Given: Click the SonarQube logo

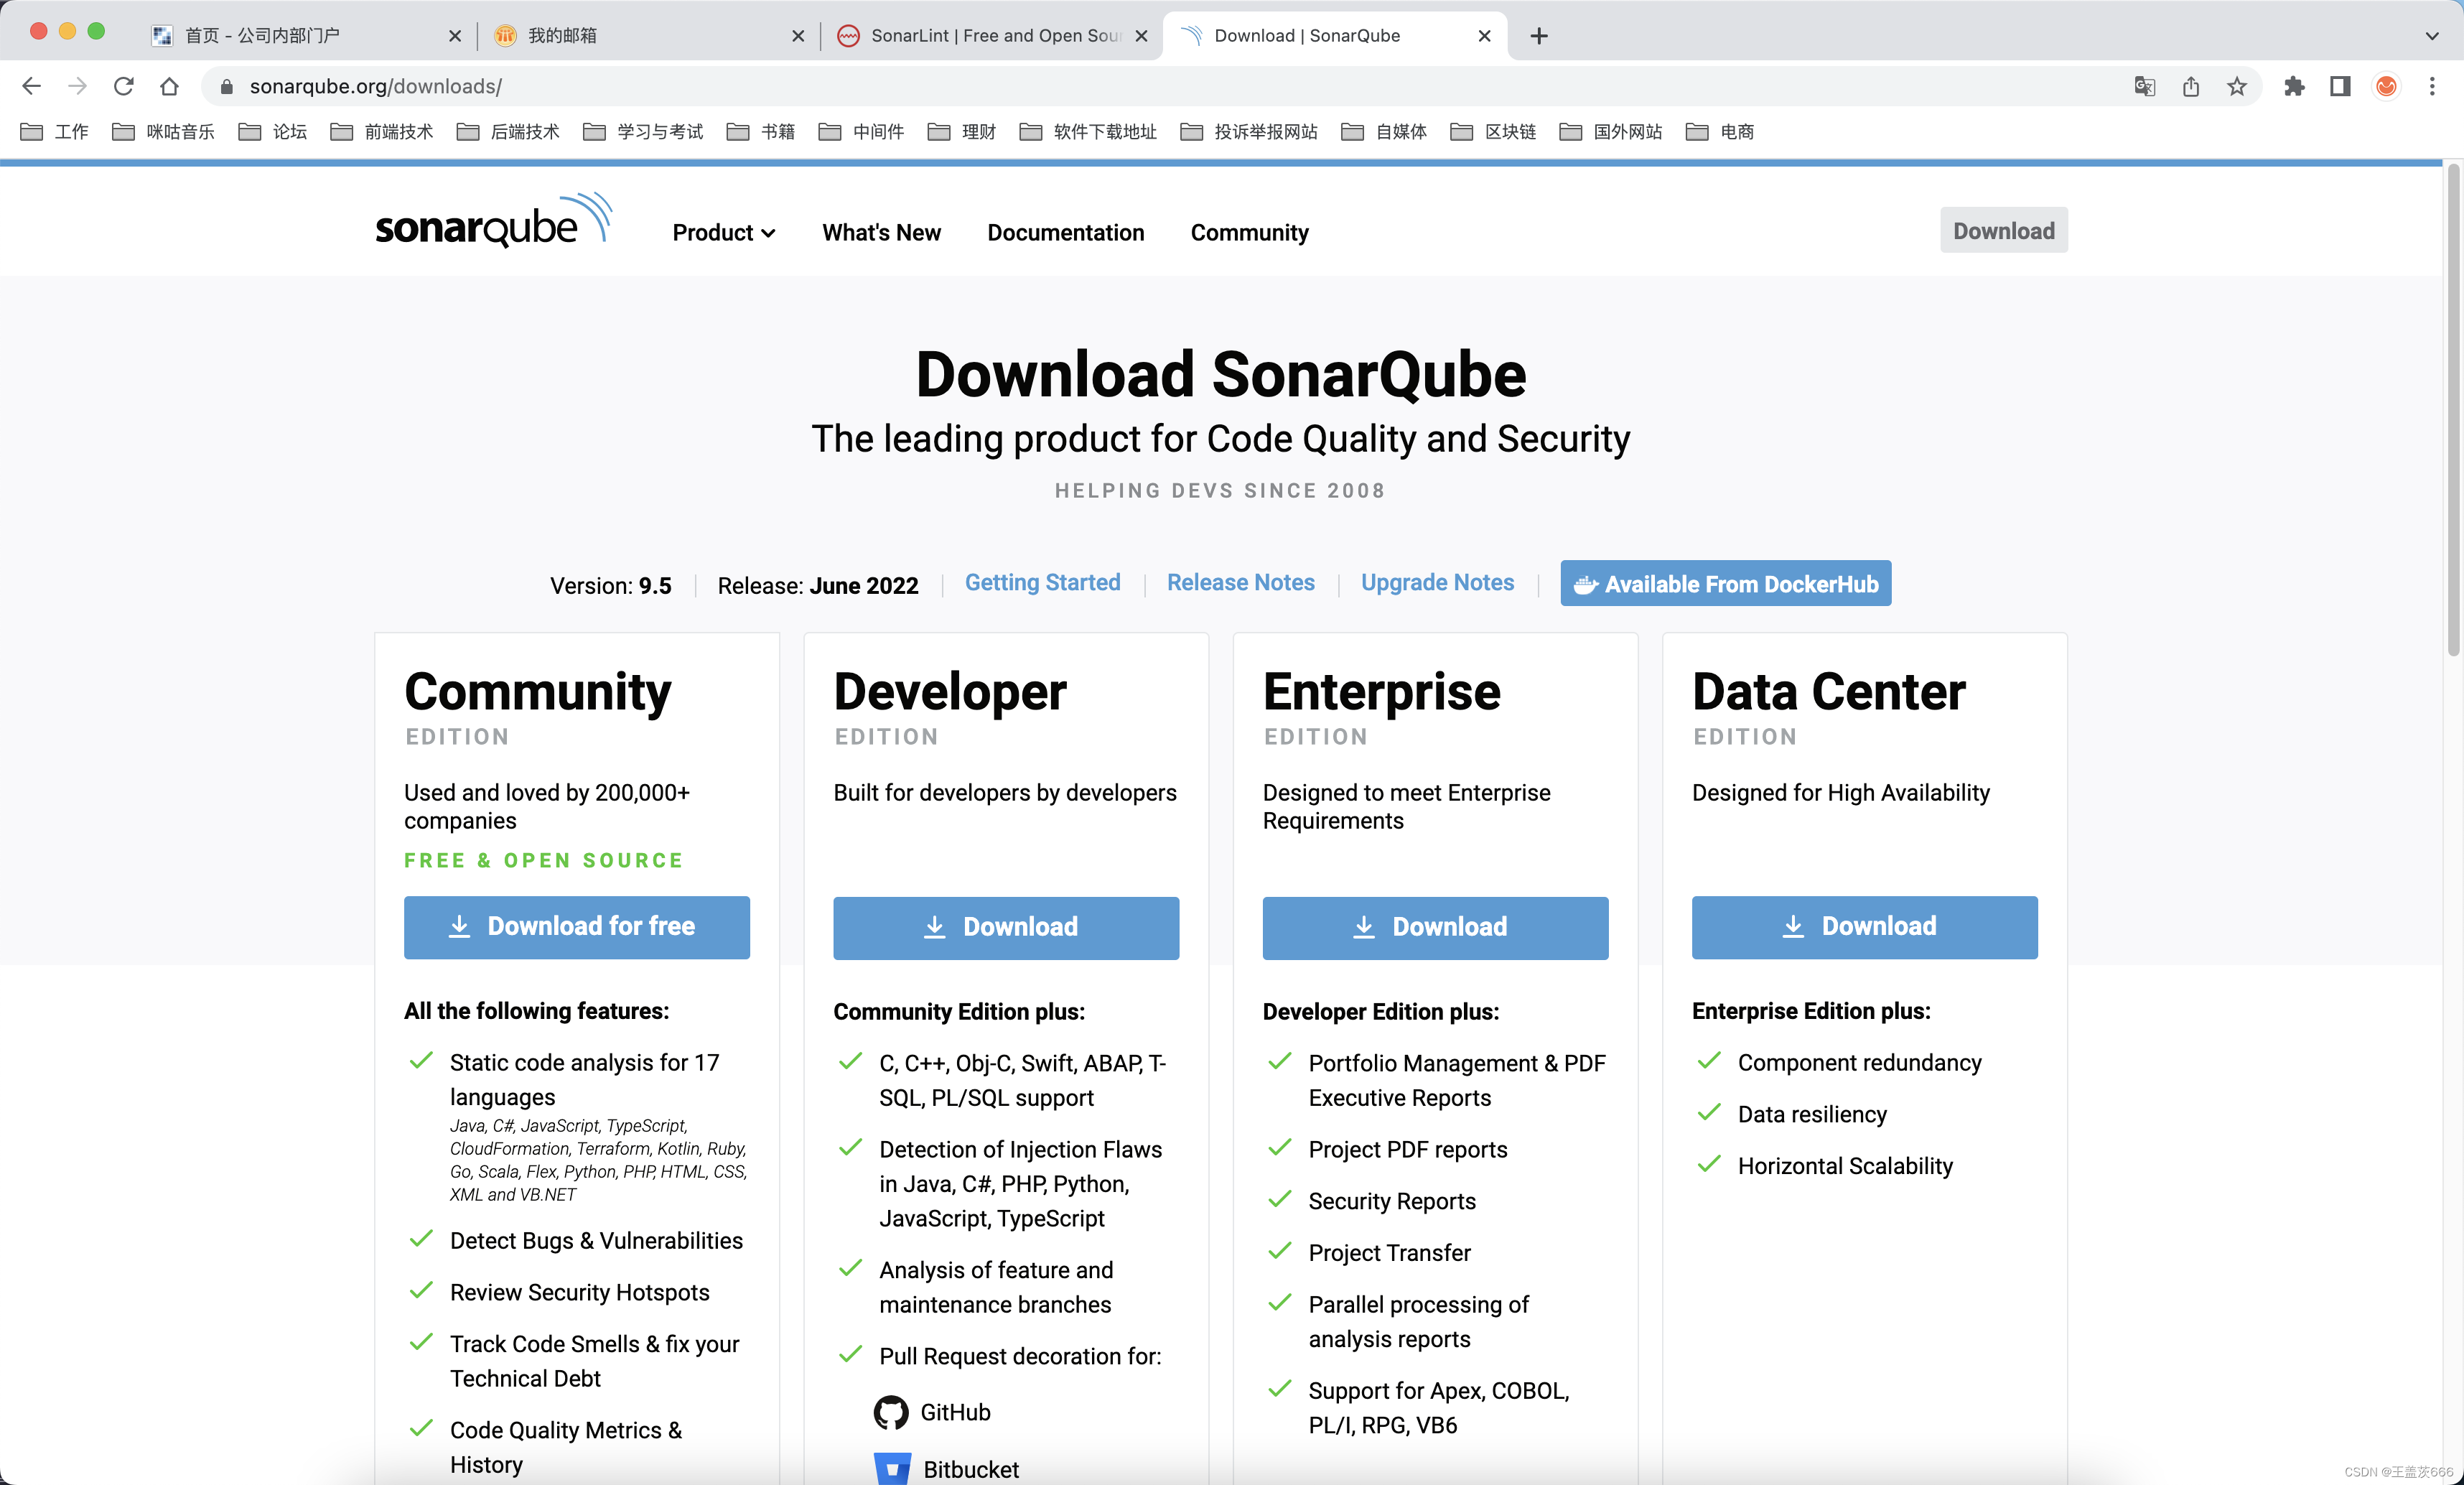Looking at the screenshot, I should [x=493, y=221].
